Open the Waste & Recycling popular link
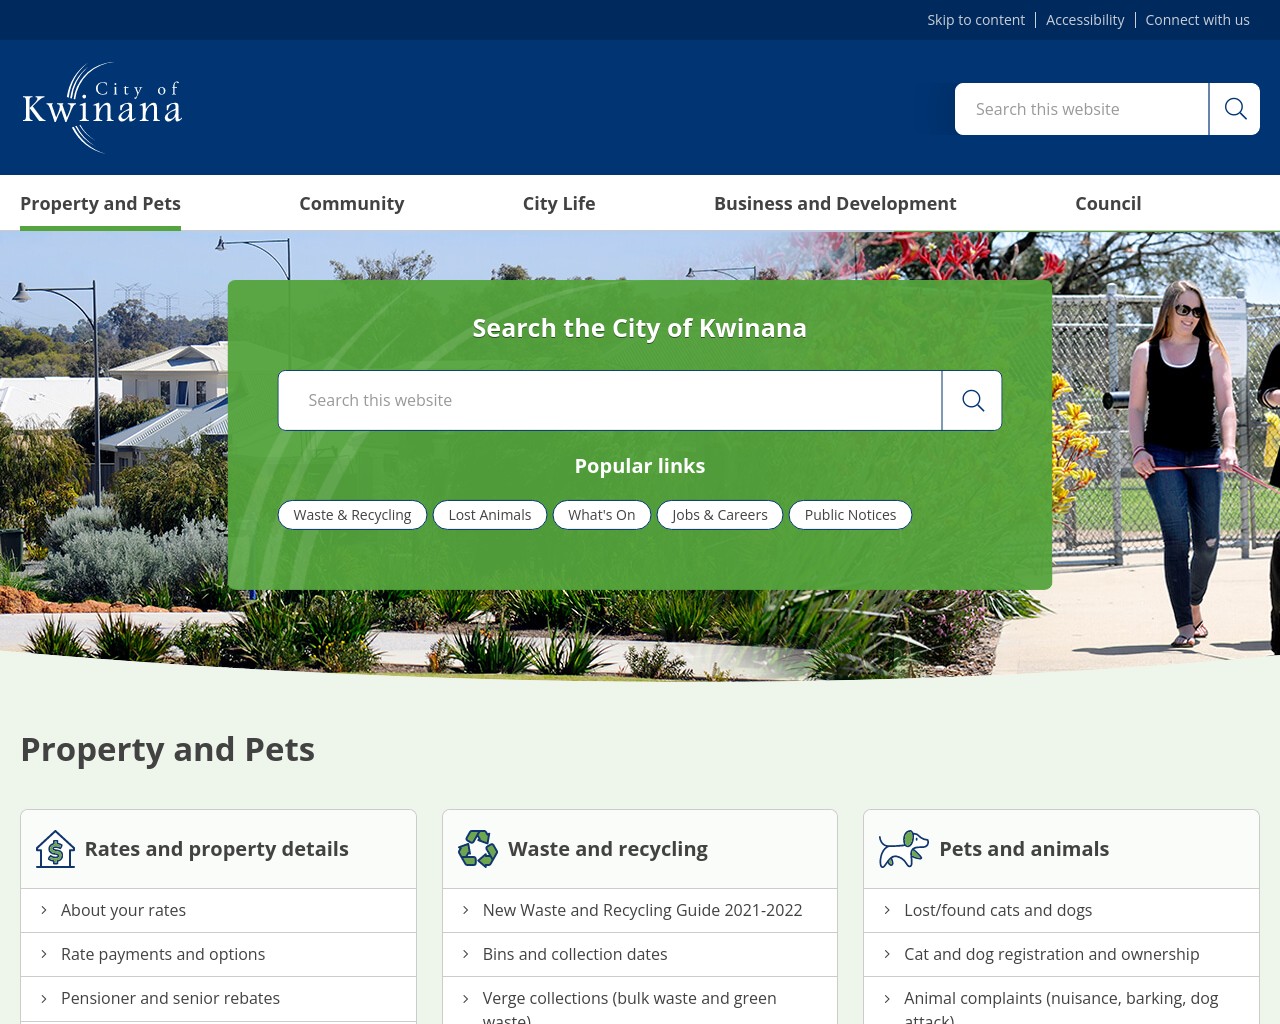This screenshot has width=1280, height=1024. click(x=352, y=514)
